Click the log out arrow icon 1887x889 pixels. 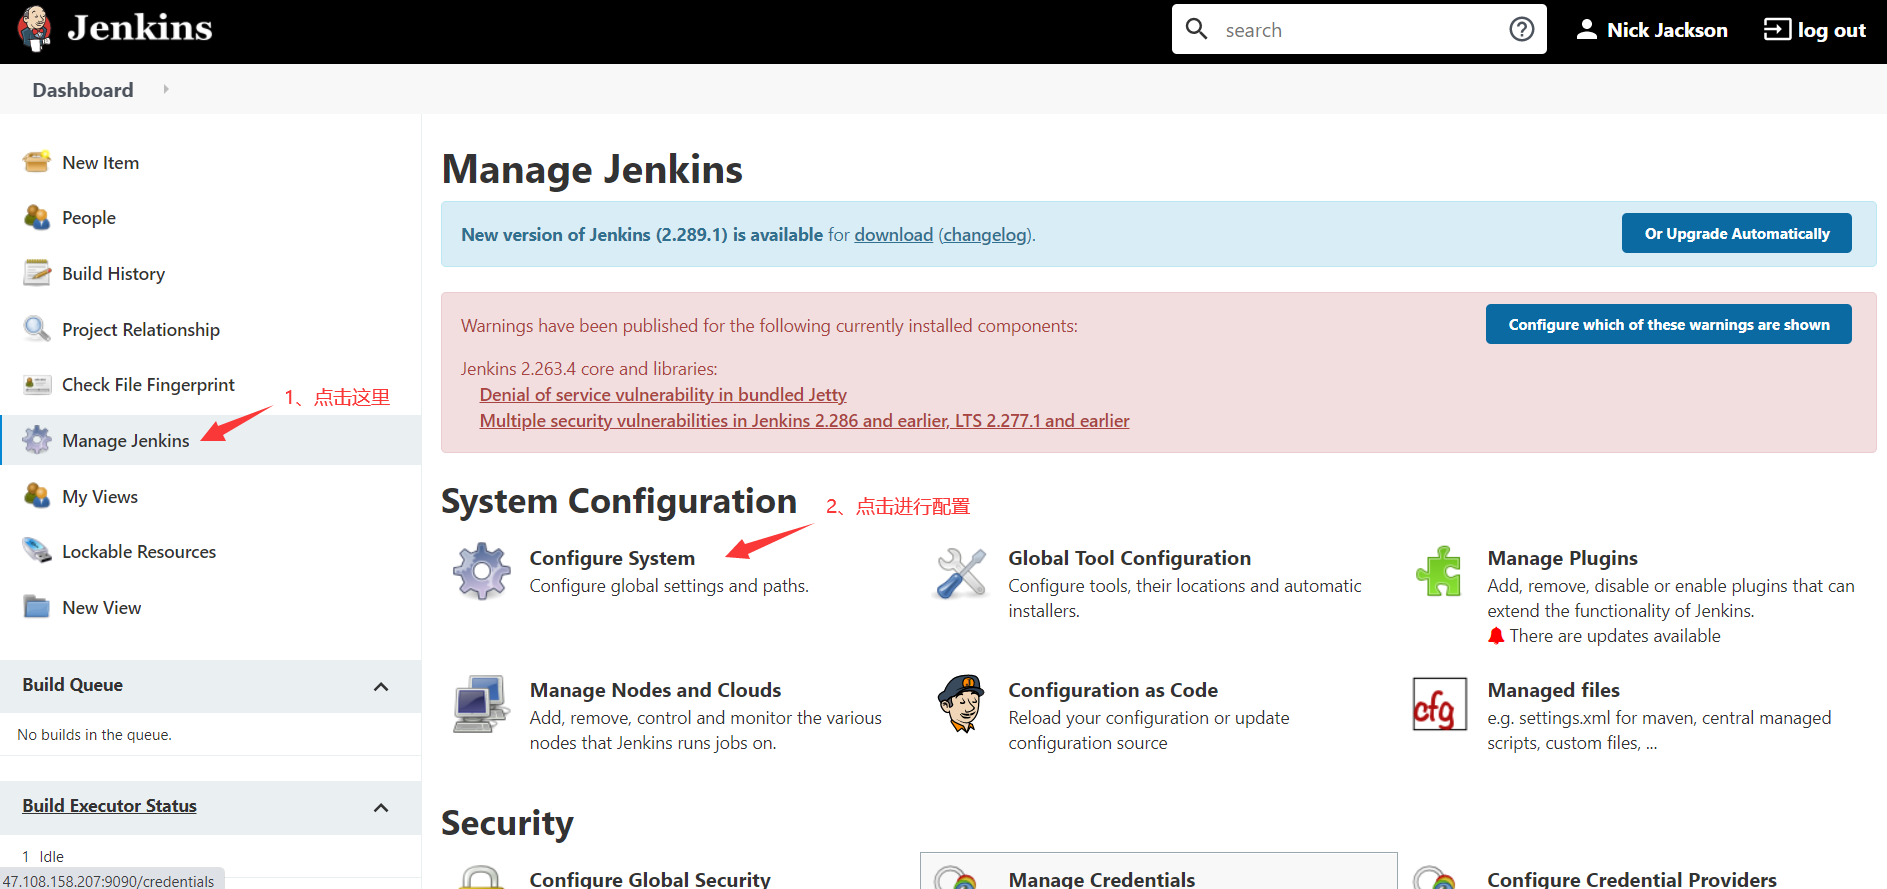(x=1777, y=29)
